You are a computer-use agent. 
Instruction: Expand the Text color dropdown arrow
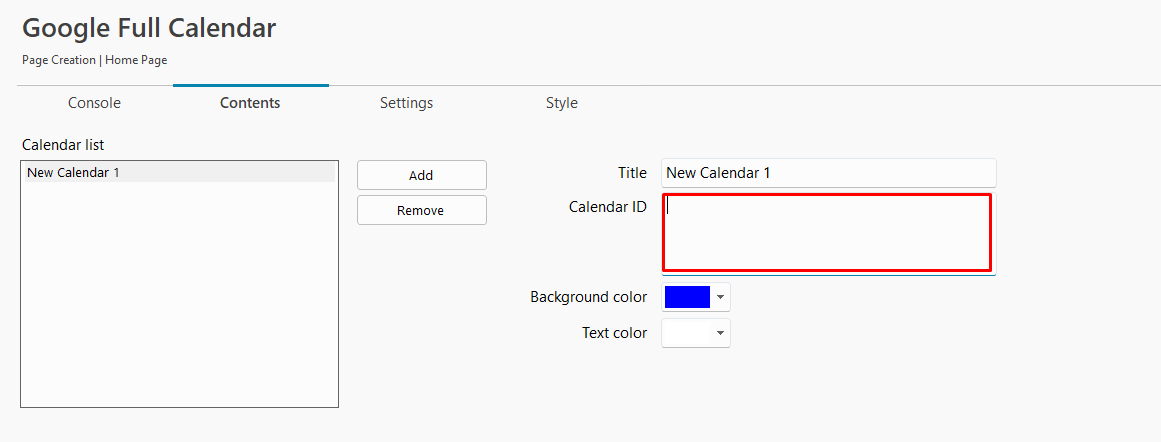click(720, 333)
